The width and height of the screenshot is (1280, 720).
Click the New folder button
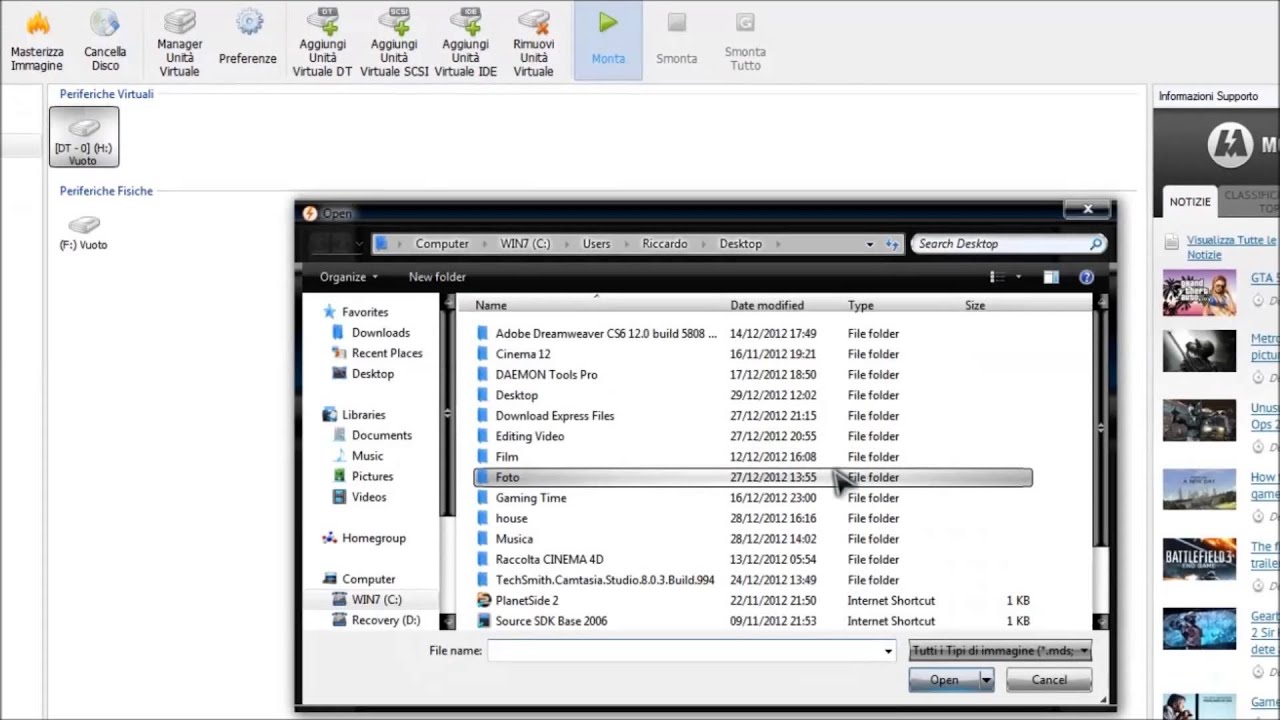coord(437,277)
